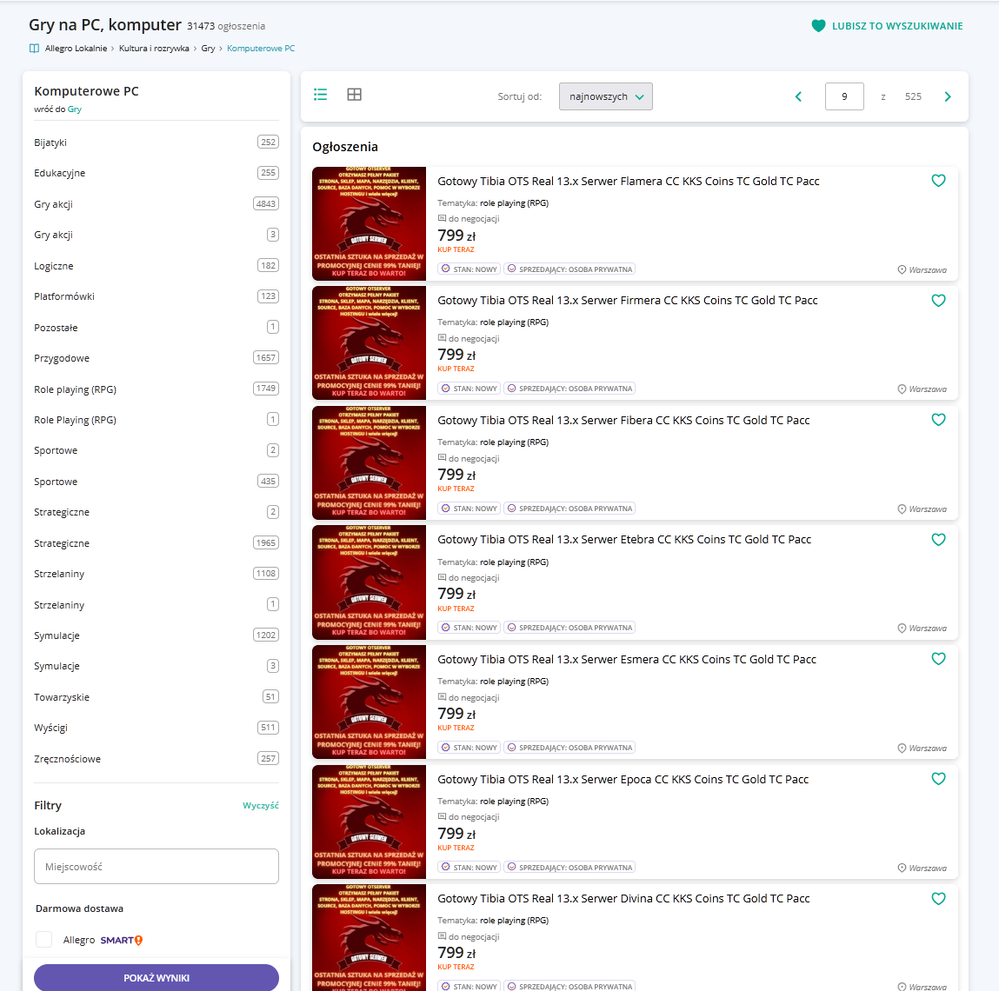The image size is (999, 991).
Task: Open the Flamera listing dragon thumbnail
Action: [369, 224]
